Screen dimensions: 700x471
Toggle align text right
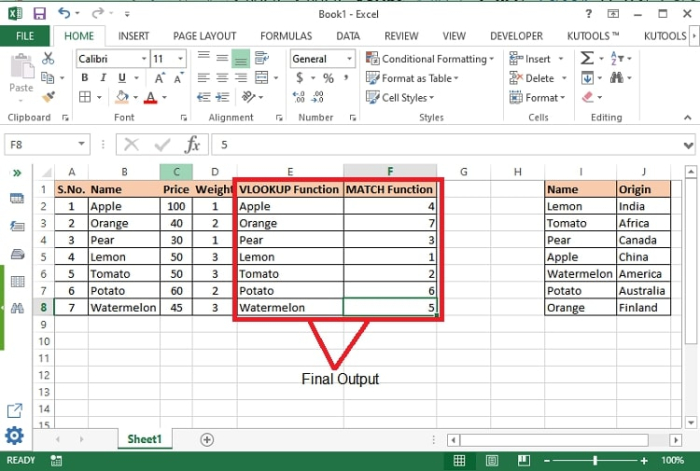tap(241, 78)
